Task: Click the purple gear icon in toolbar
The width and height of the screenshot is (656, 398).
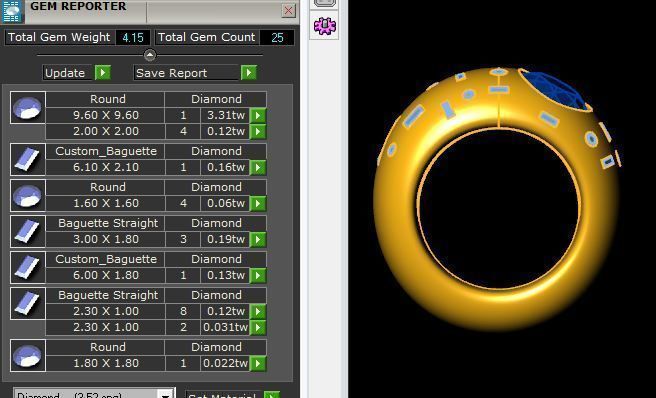Action: (x=325, y=26)
